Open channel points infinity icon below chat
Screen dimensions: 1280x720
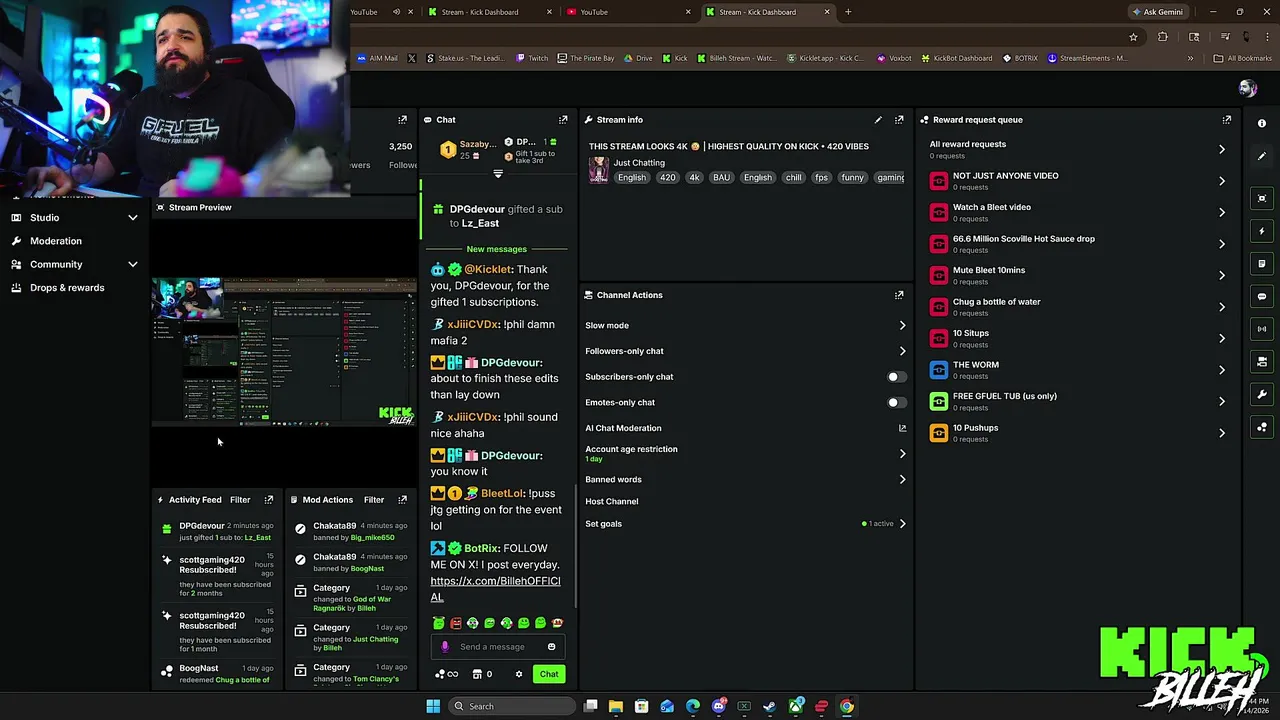[447, 674]
